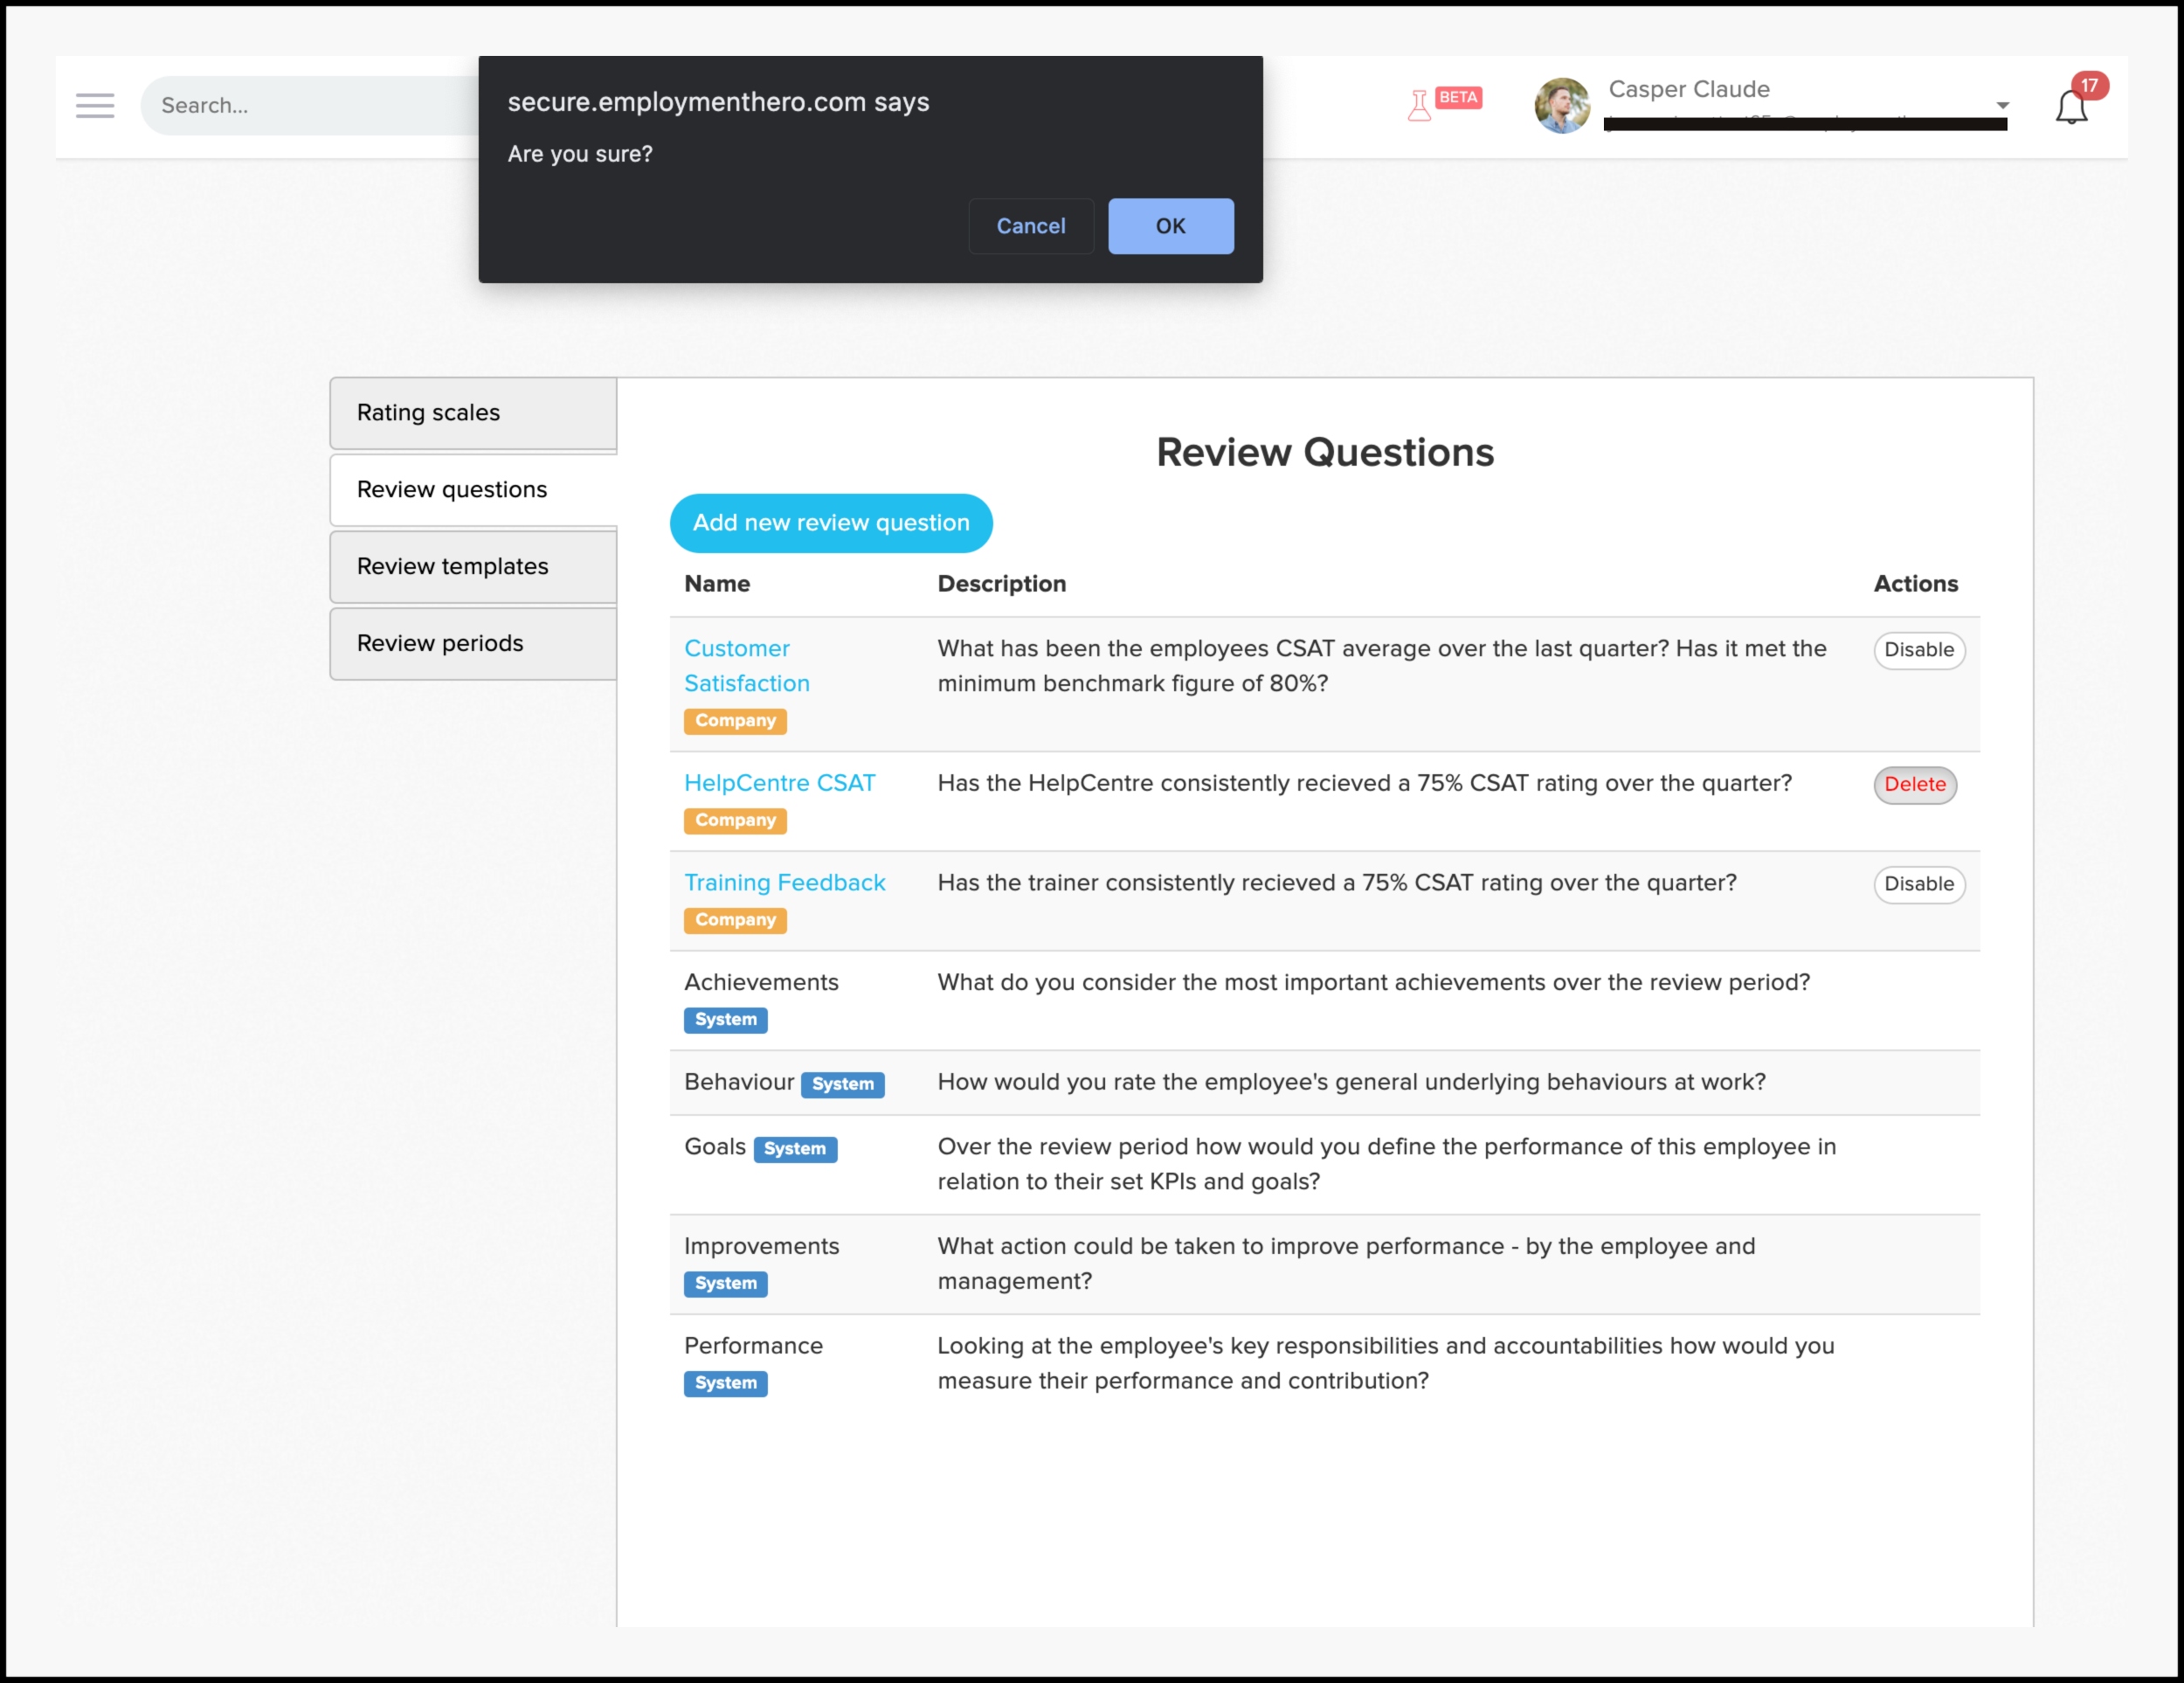Expand the user account dropdown arrow
This screenshot has width=2184, height=1683.
(2002, 105)
